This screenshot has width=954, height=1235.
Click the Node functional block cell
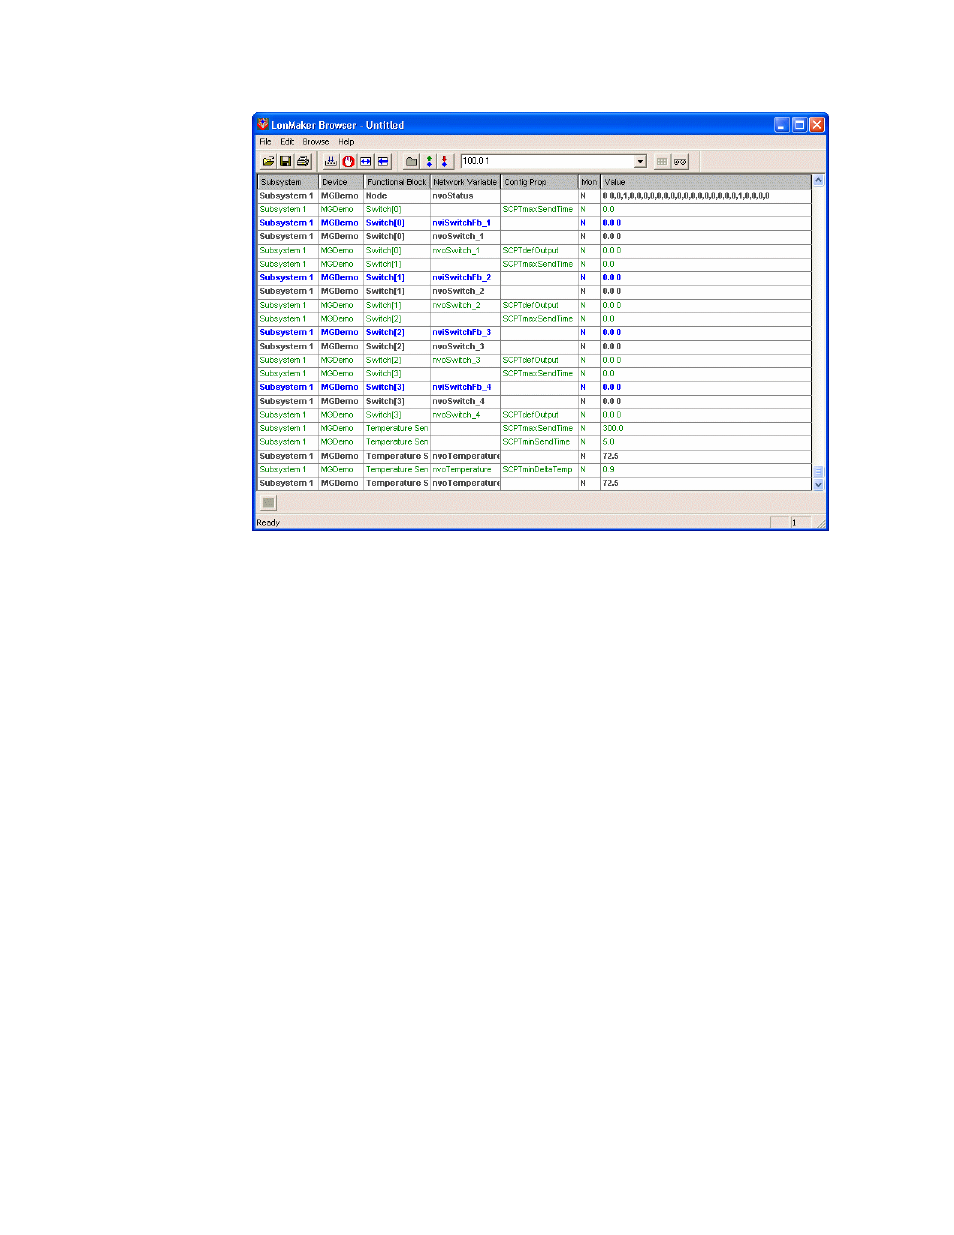397,196
